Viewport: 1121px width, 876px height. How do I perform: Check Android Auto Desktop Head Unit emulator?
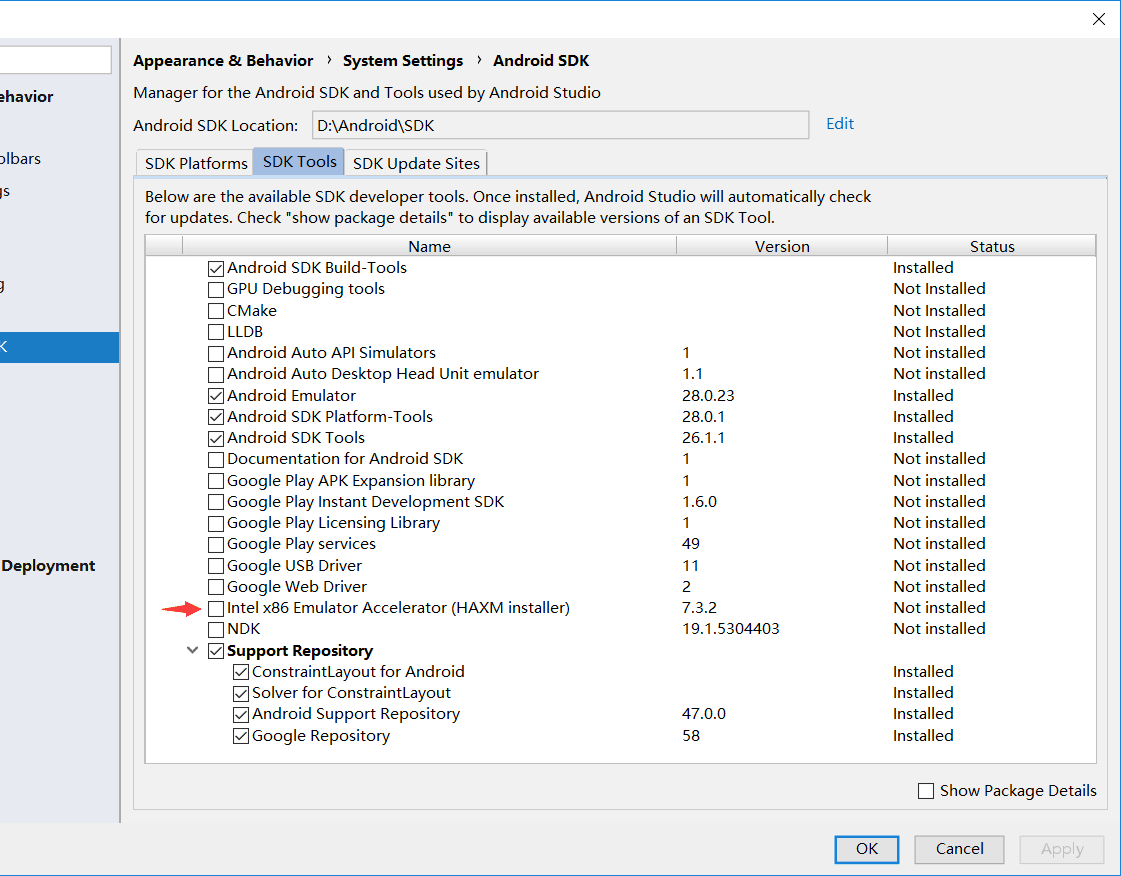(215, 374)
